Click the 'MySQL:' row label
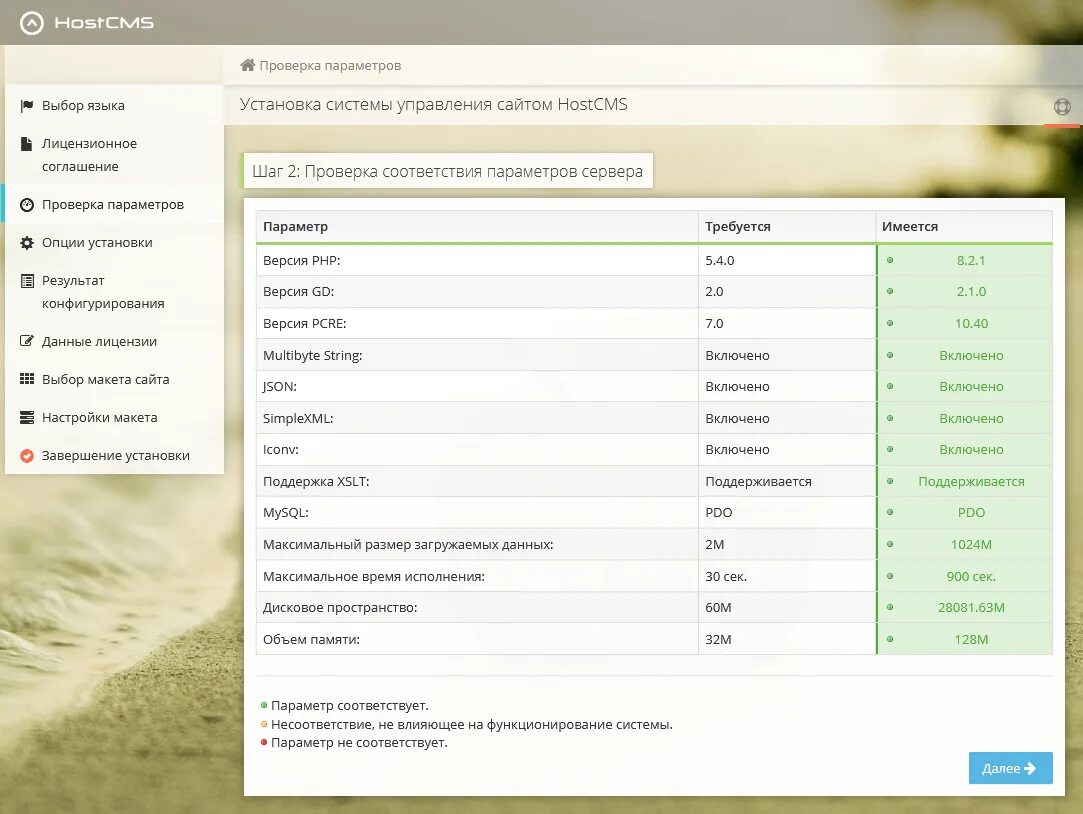 pyautogui.click(x=285, y=512)
